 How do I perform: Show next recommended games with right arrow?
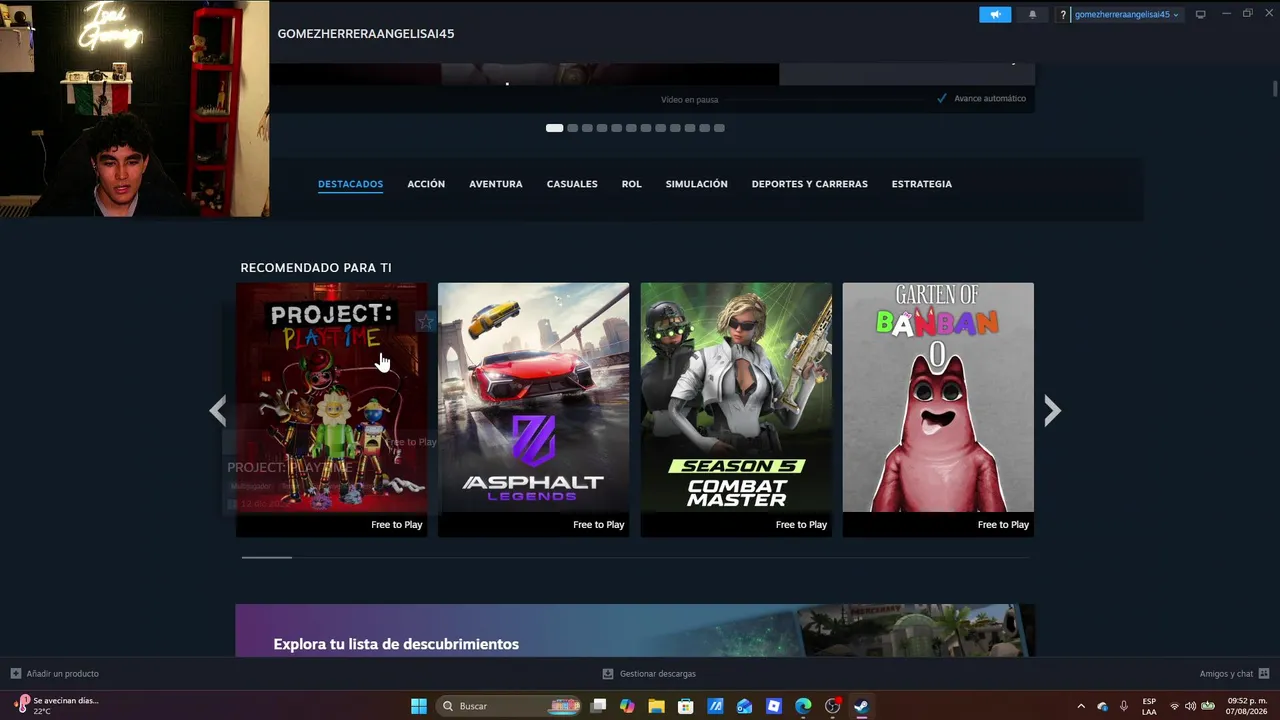coord(1052,410)
